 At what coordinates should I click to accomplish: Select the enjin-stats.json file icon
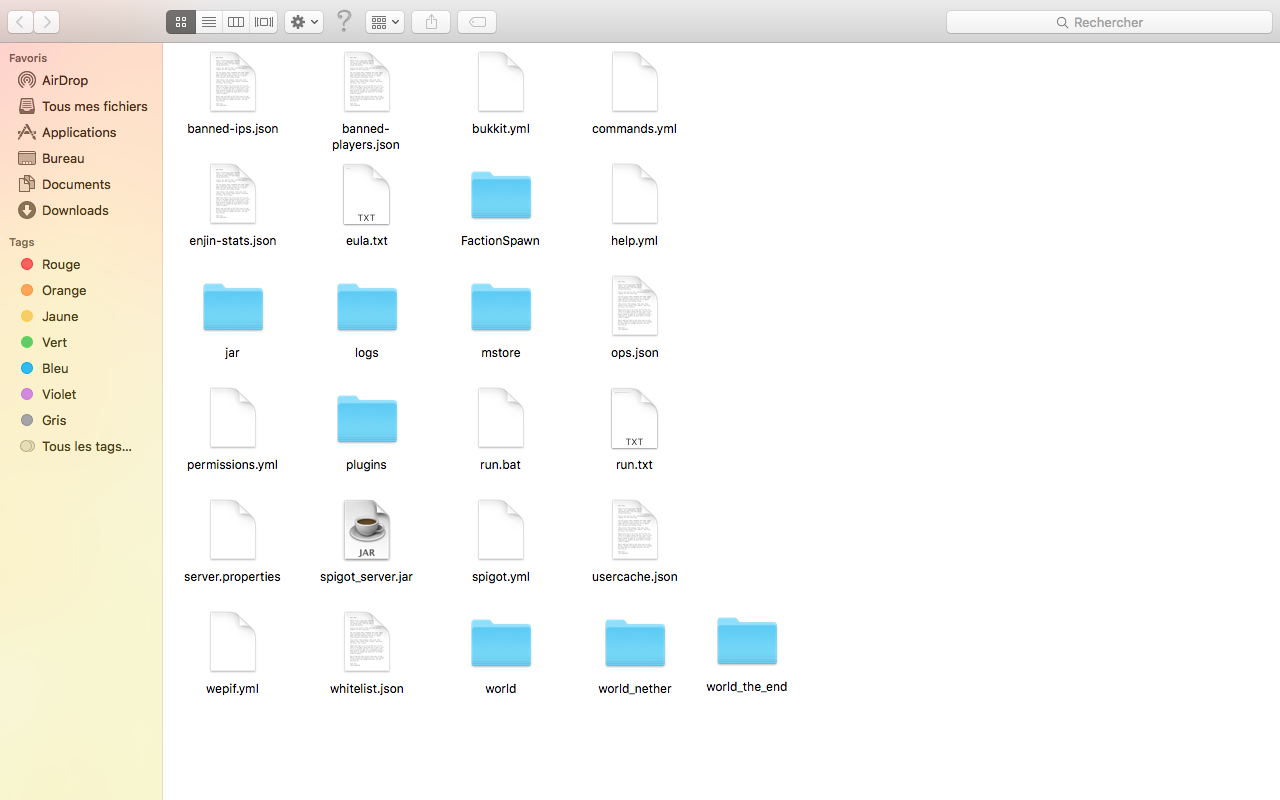point(233,194)
